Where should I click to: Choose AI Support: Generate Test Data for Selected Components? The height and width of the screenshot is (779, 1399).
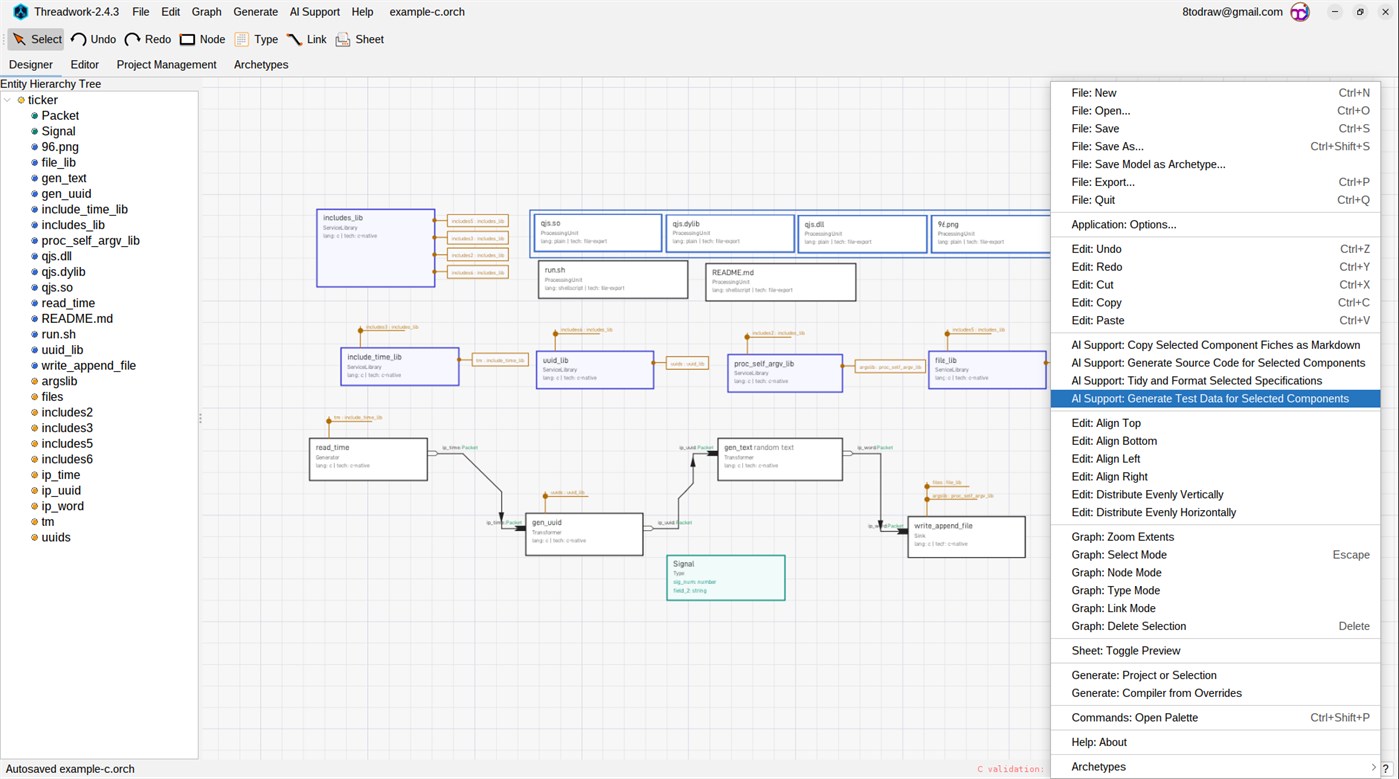point(1215,399)
